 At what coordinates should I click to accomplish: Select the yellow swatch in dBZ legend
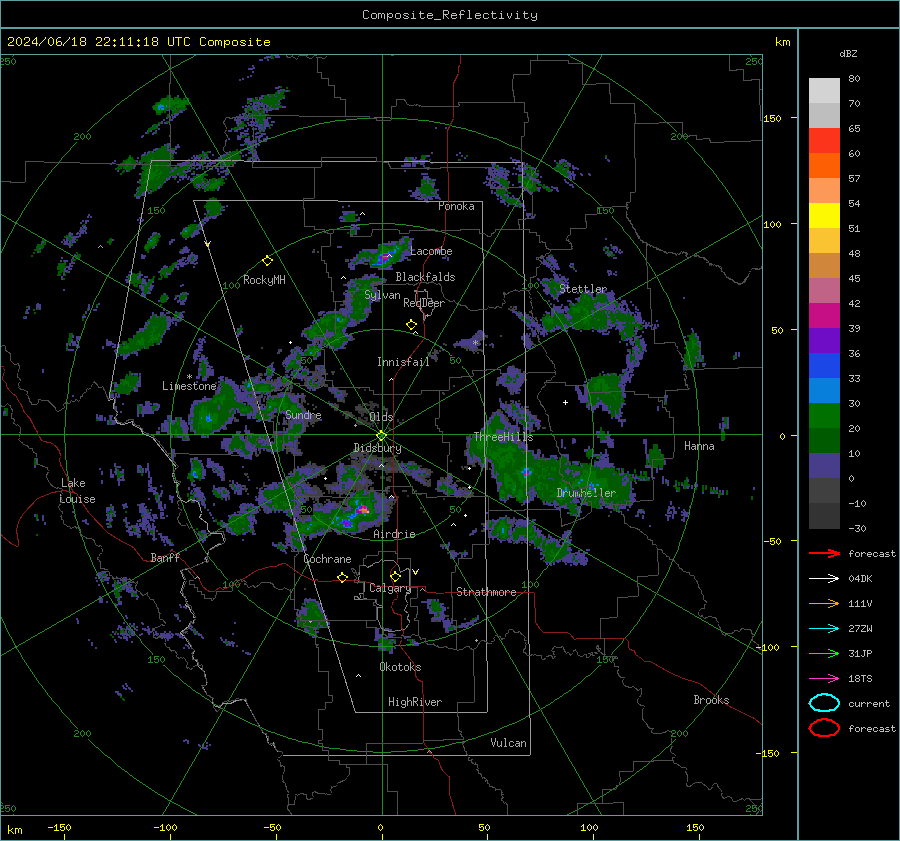pyautogui.click(x=824, y=216)
